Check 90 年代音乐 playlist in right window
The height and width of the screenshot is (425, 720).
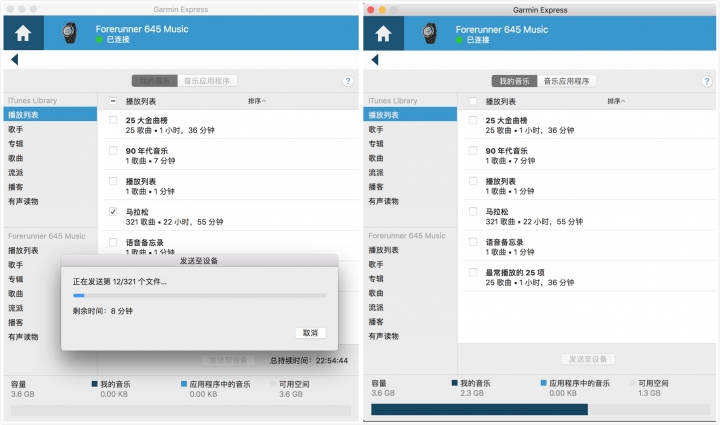[473, 151]
